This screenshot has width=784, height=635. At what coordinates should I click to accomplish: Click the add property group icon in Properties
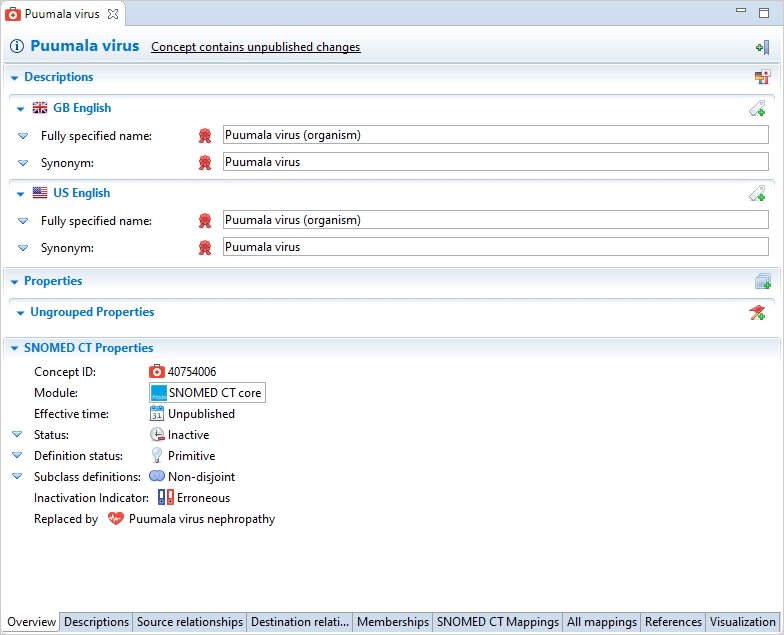click(762, 281)
